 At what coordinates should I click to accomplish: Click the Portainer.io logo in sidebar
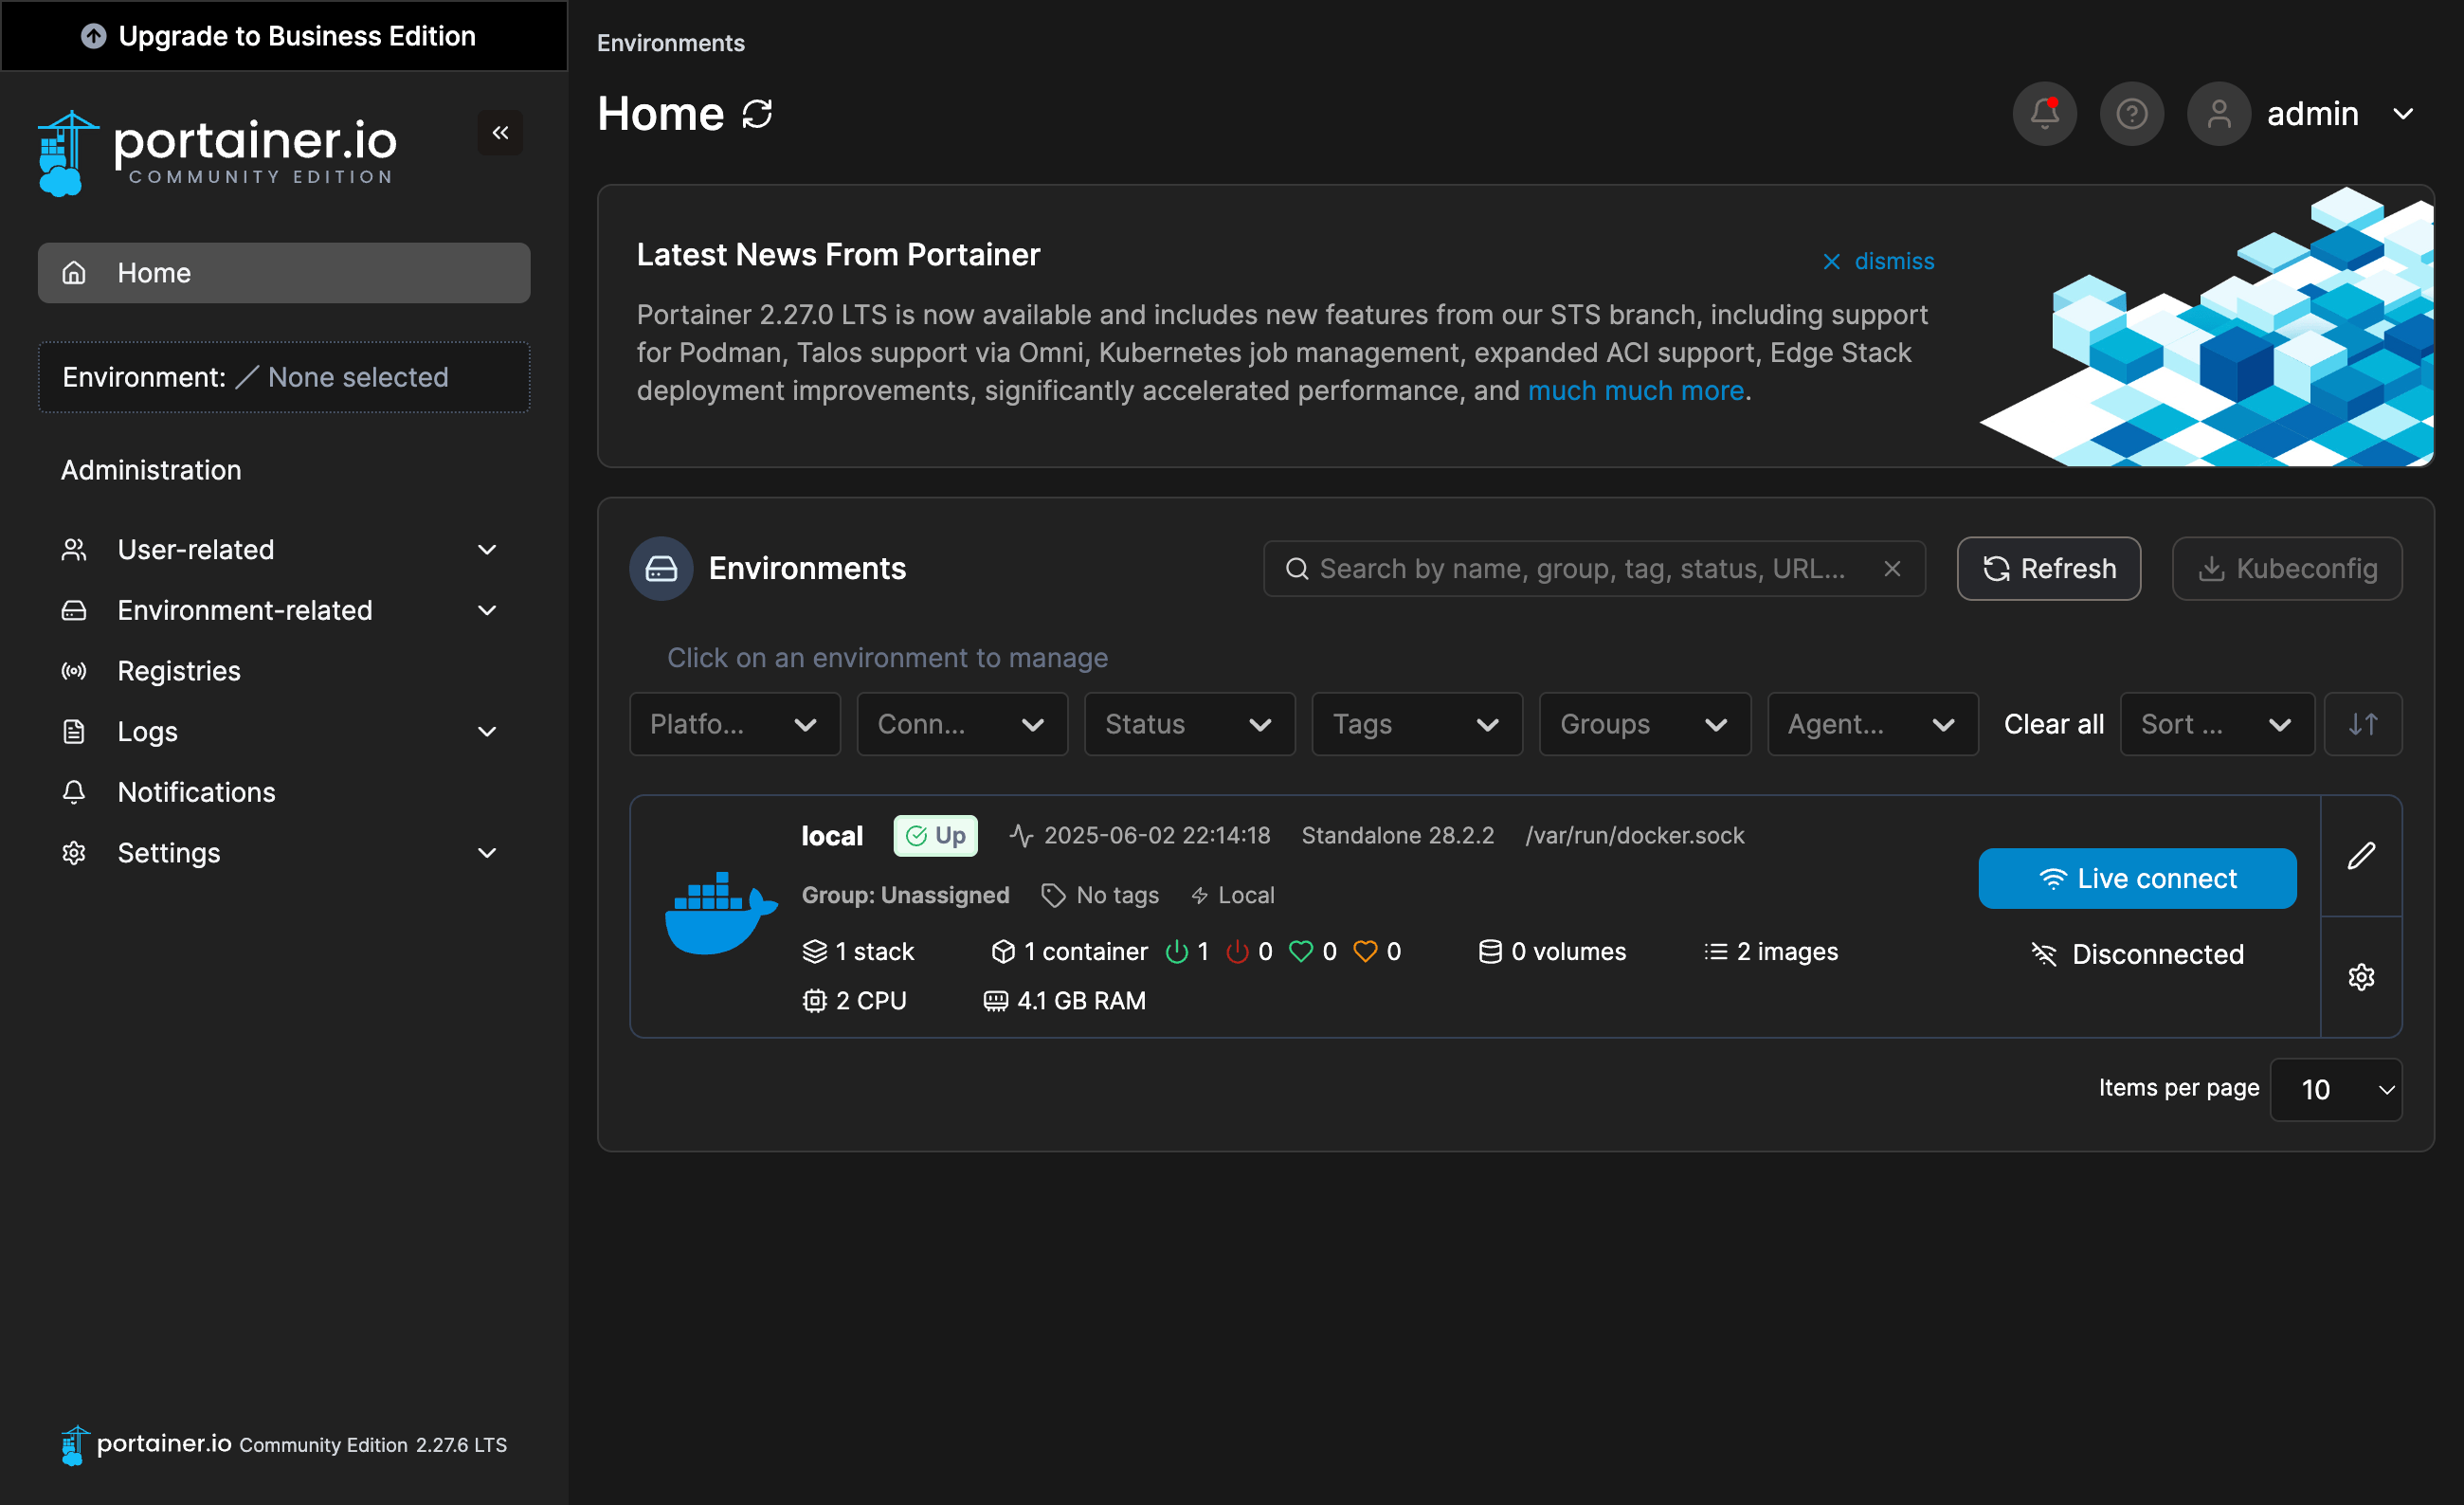pyautogui.click(x=217, y=152)
